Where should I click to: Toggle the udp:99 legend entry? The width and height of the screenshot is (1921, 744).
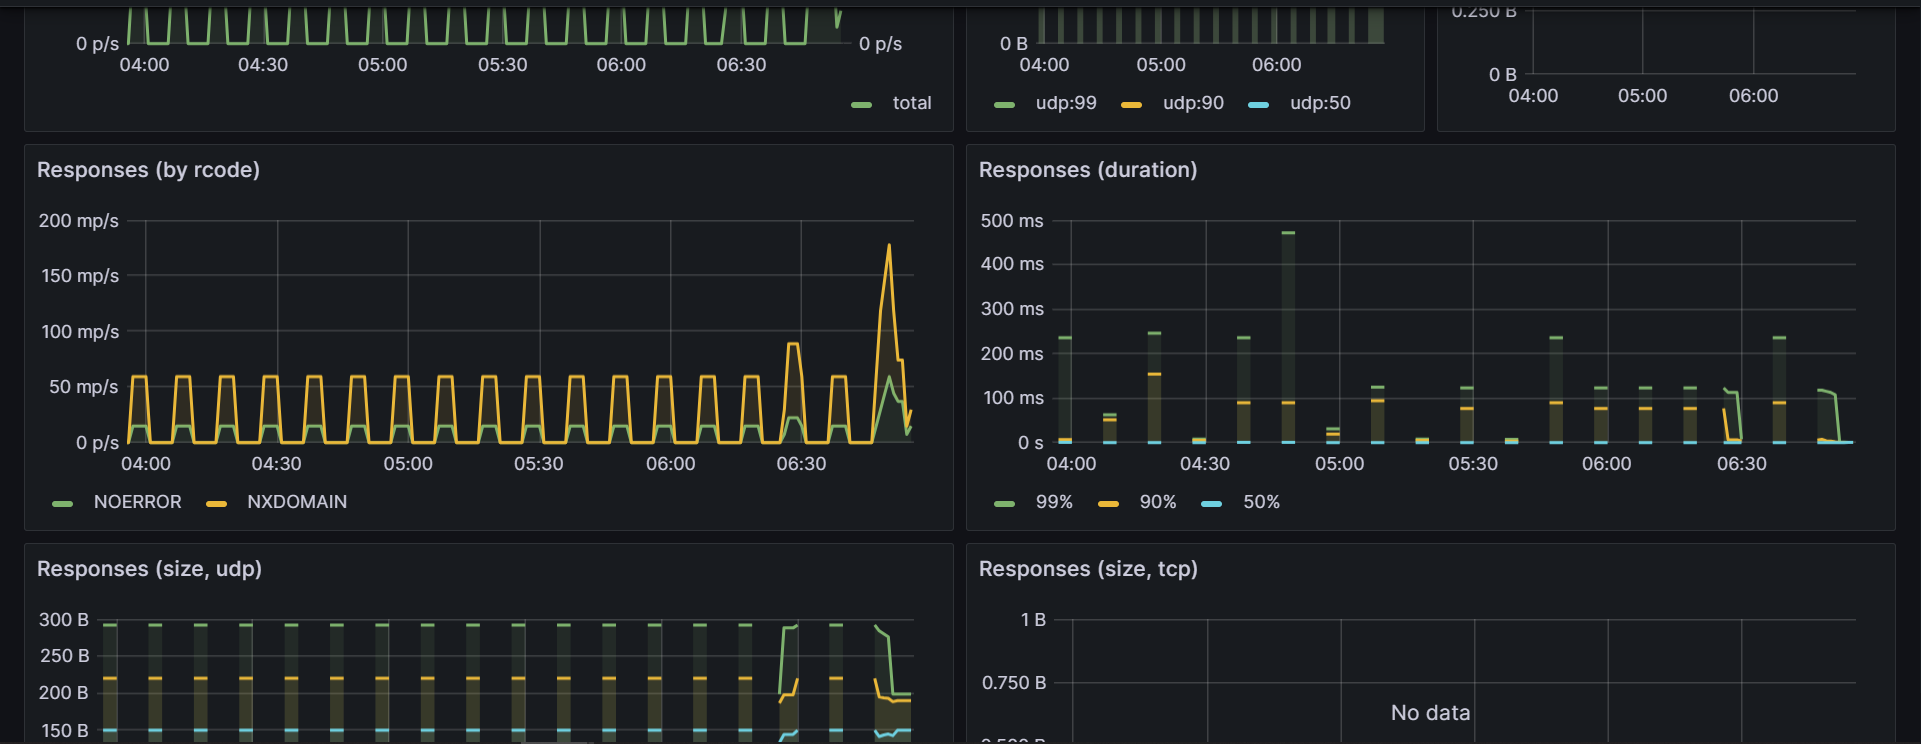point(1066,103)
